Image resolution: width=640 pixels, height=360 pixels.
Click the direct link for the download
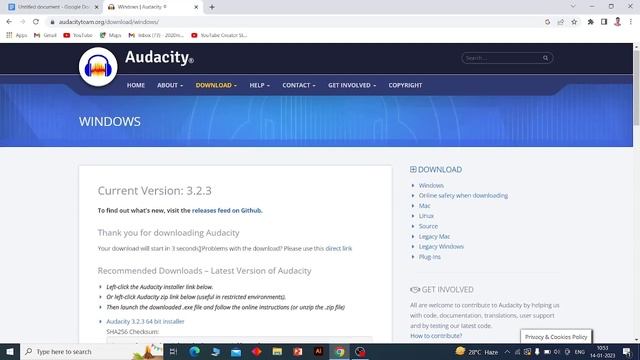[x=338, y=248]
